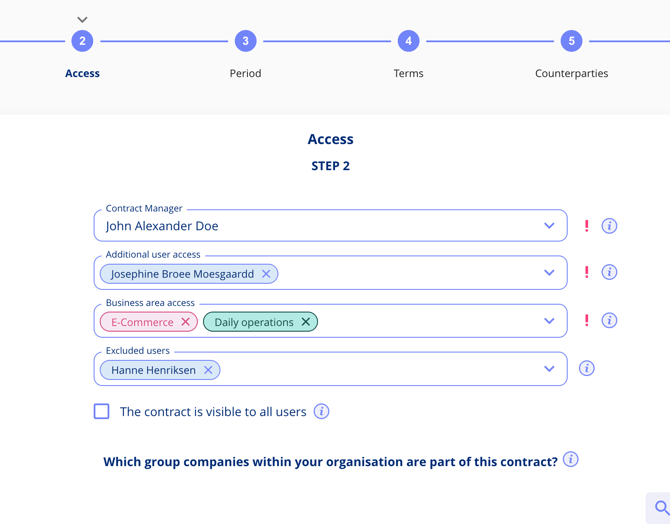Viewport: 670px width, 524px height.
Task: Expand the Contract Manager dropdown
Action: pyautogui.click(x=549, y=225)
